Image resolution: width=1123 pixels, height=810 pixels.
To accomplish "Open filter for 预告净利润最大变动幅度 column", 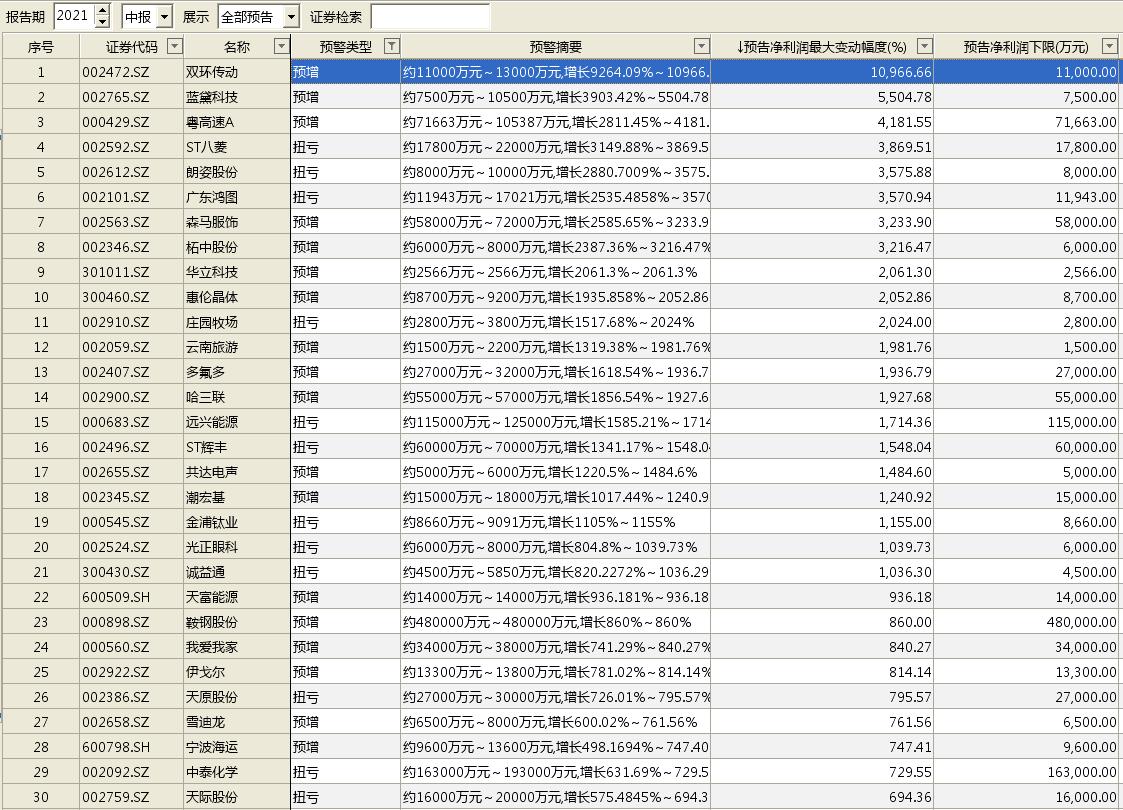I will click(924, 46).
